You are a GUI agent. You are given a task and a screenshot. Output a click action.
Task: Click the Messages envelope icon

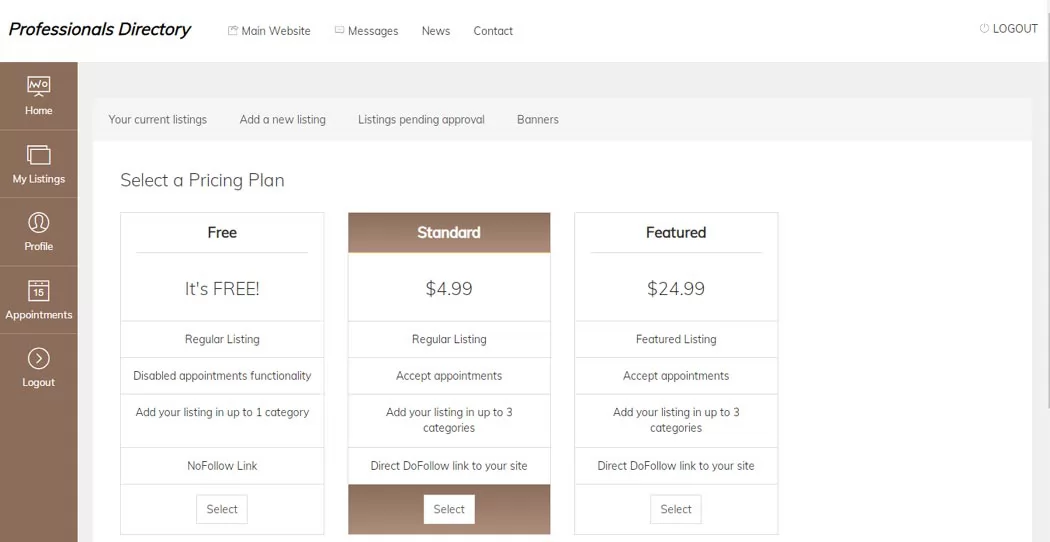pos(340,30)
